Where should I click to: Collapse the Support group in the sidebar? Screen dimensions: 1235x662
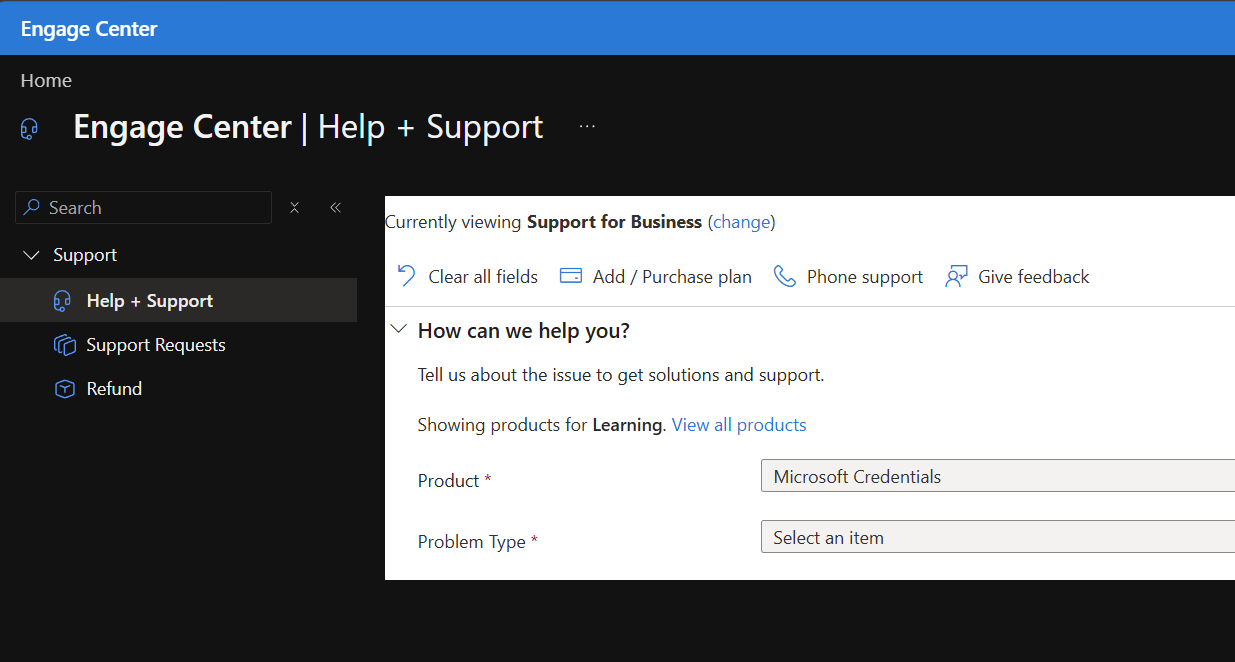pos(31,255)
